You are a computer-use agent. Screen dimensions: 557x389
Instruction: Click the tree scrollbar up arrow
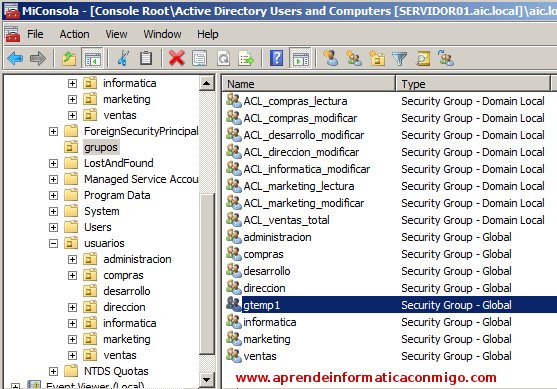pos(206,83)
